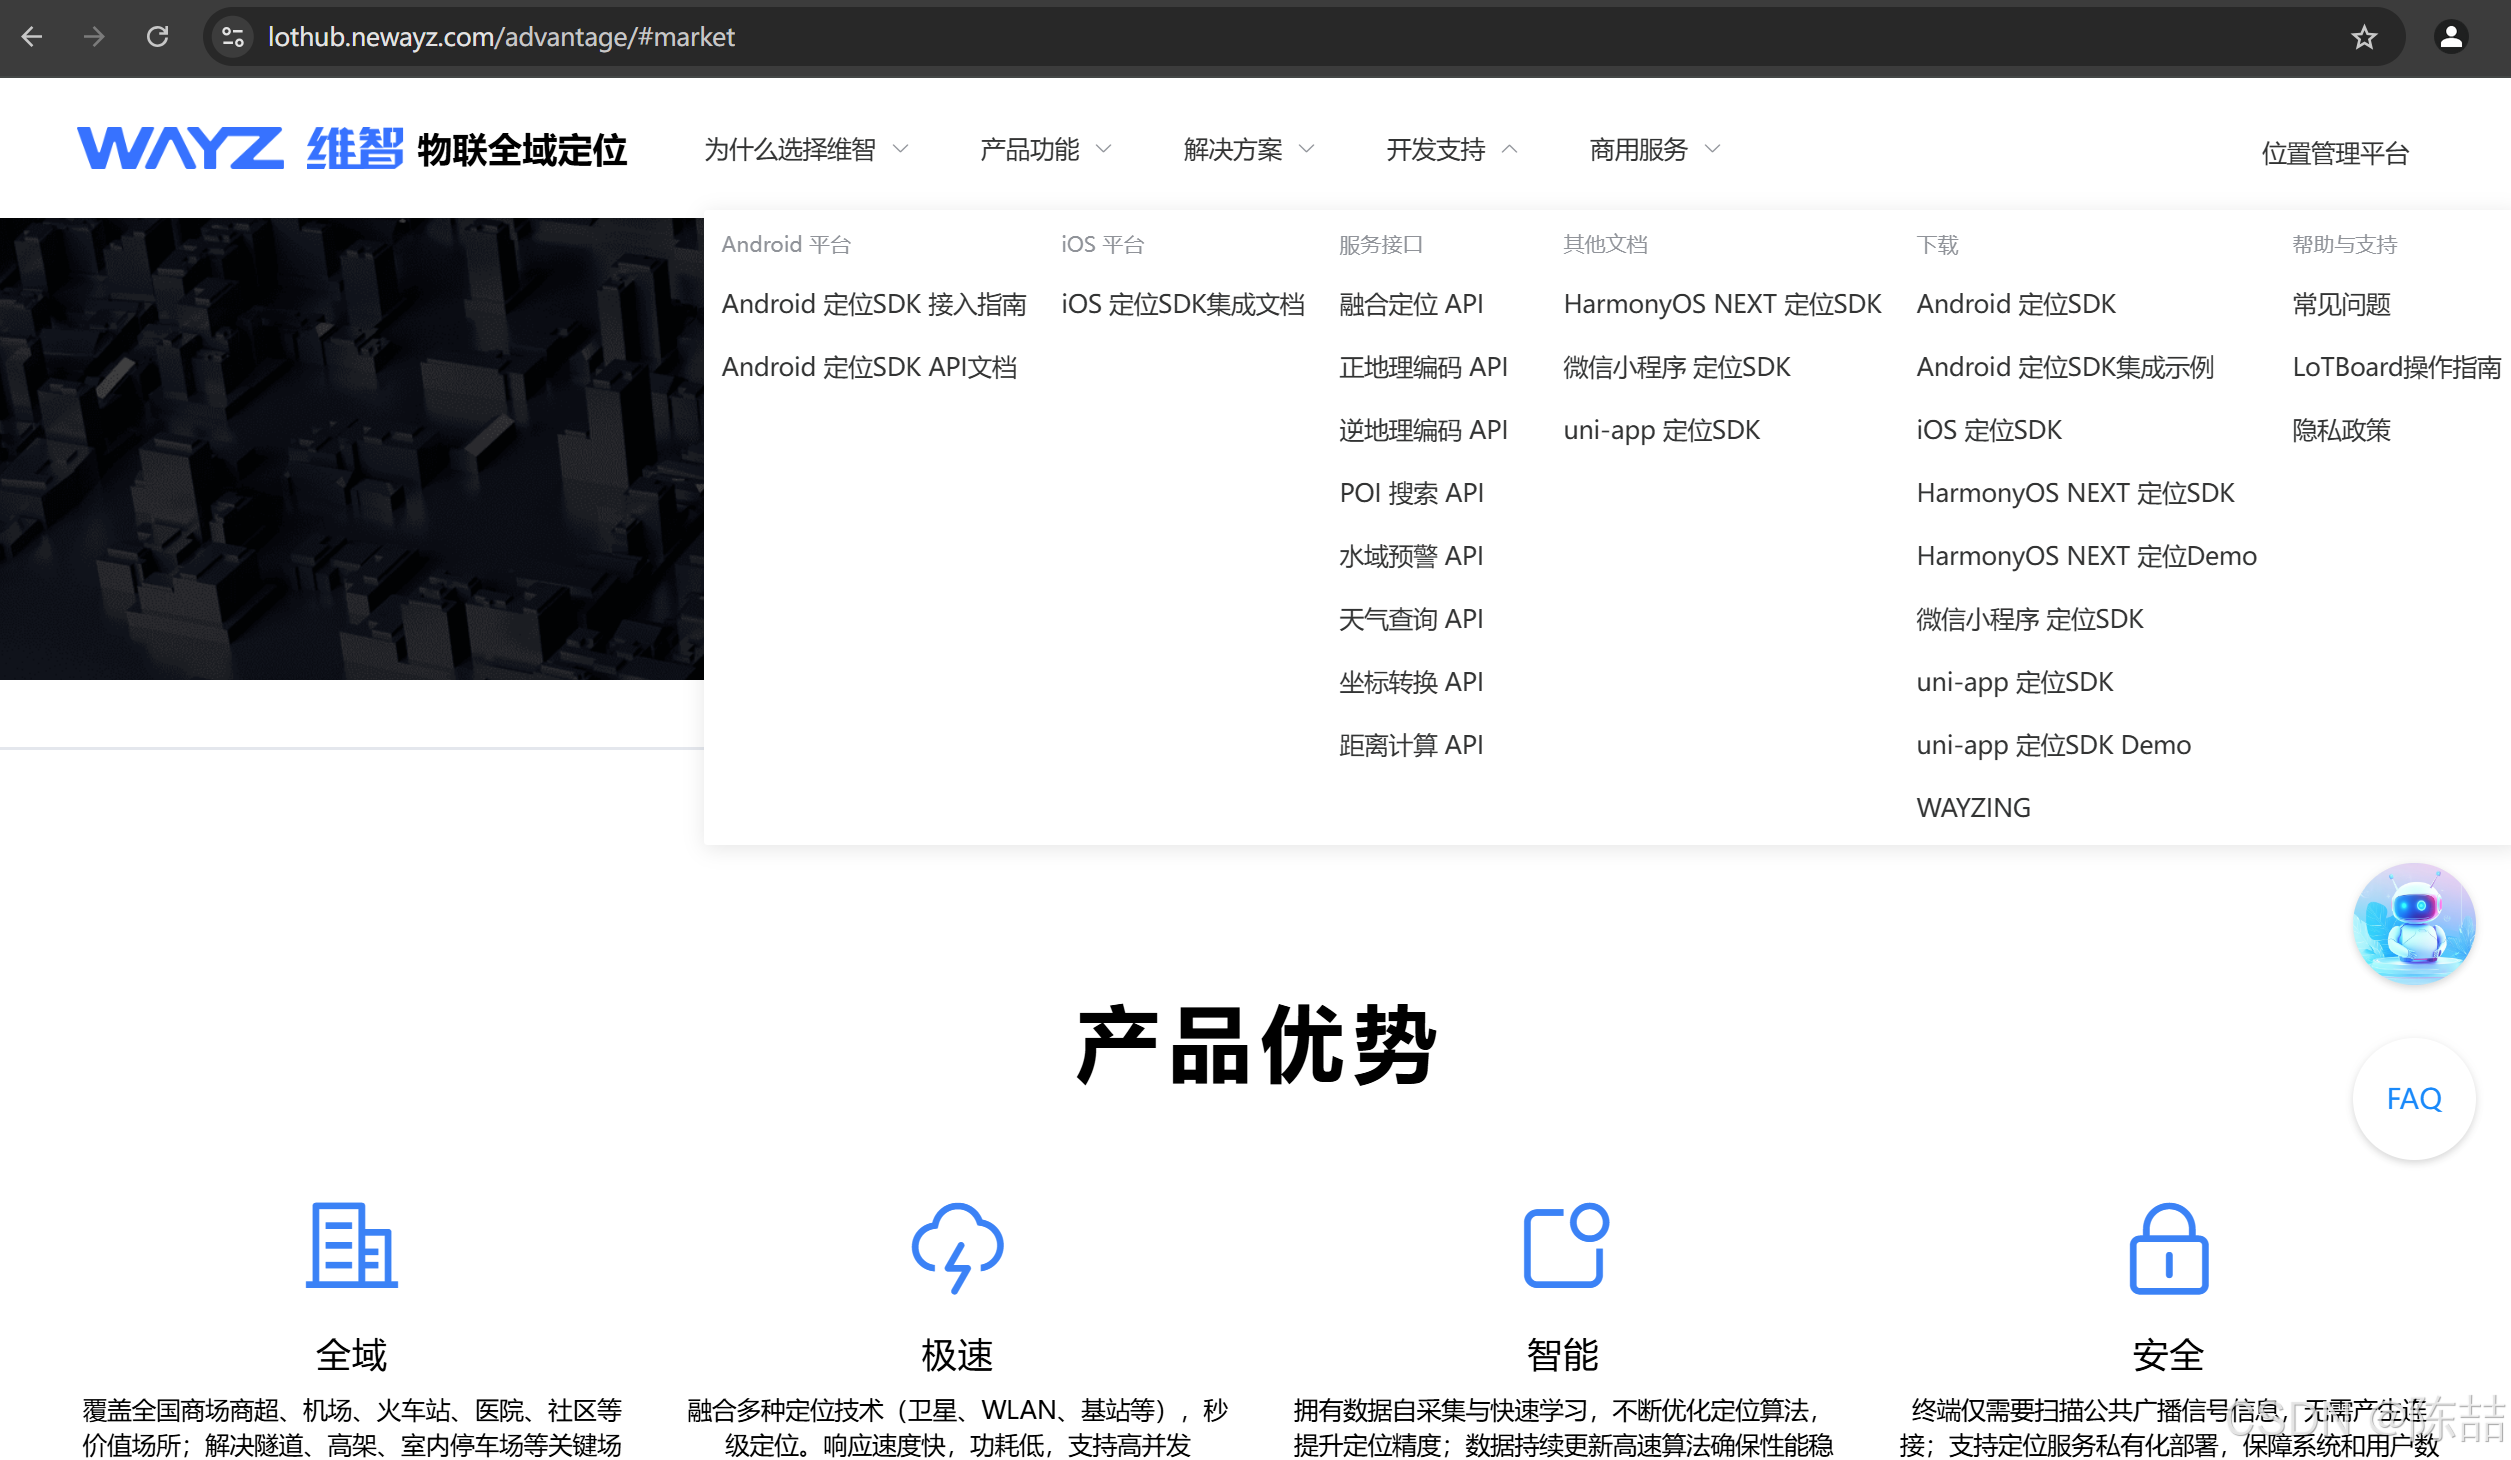Image resolution: width=2511 pixels, height=1460 pixels.
Task: Open the robot assistant chat icon
Action: pos(2414,924)
